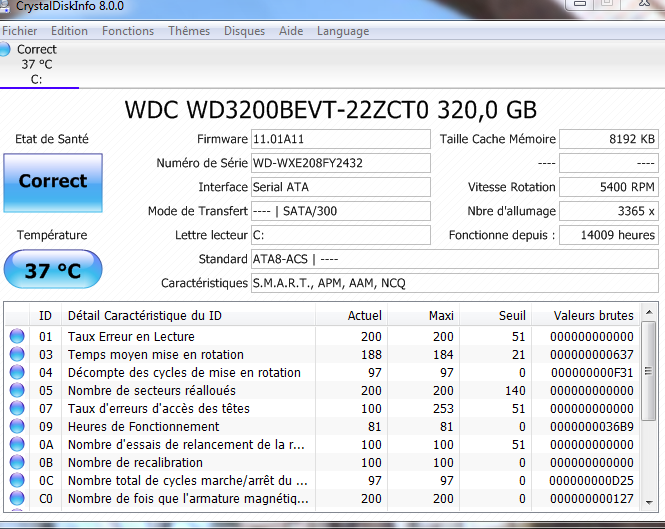Select the Heures de Fonctionnement row text

tap(143, 426)
